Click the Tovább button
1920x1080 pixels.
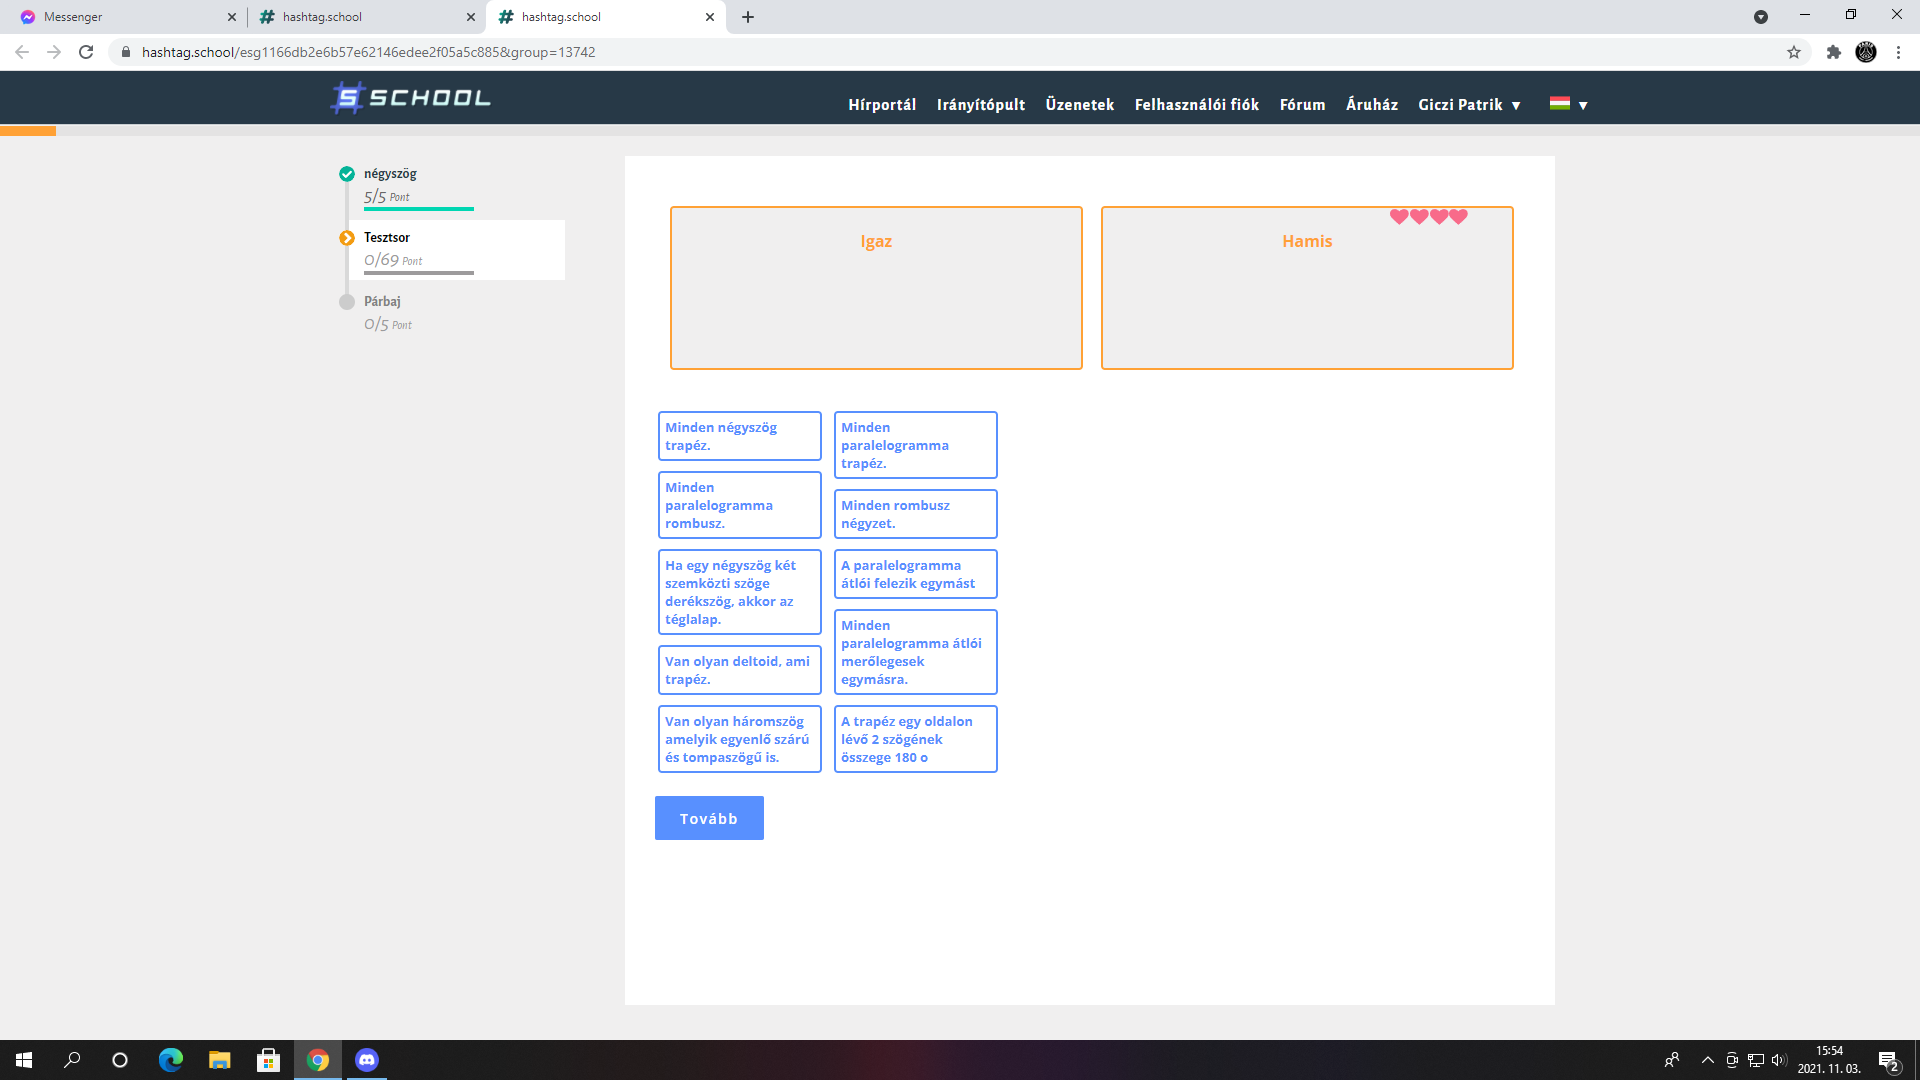click(x=709, y=818)
